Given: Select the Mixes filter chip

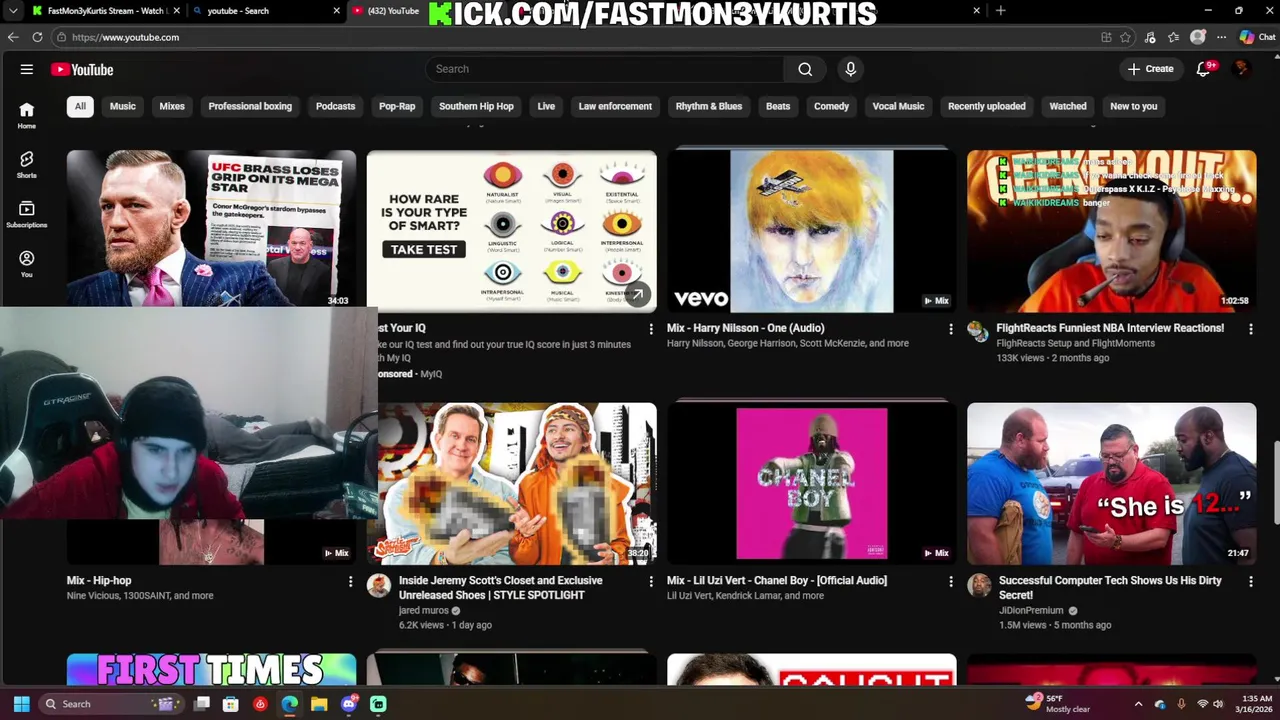Looking at the screenshot, I should click(172, 106).
